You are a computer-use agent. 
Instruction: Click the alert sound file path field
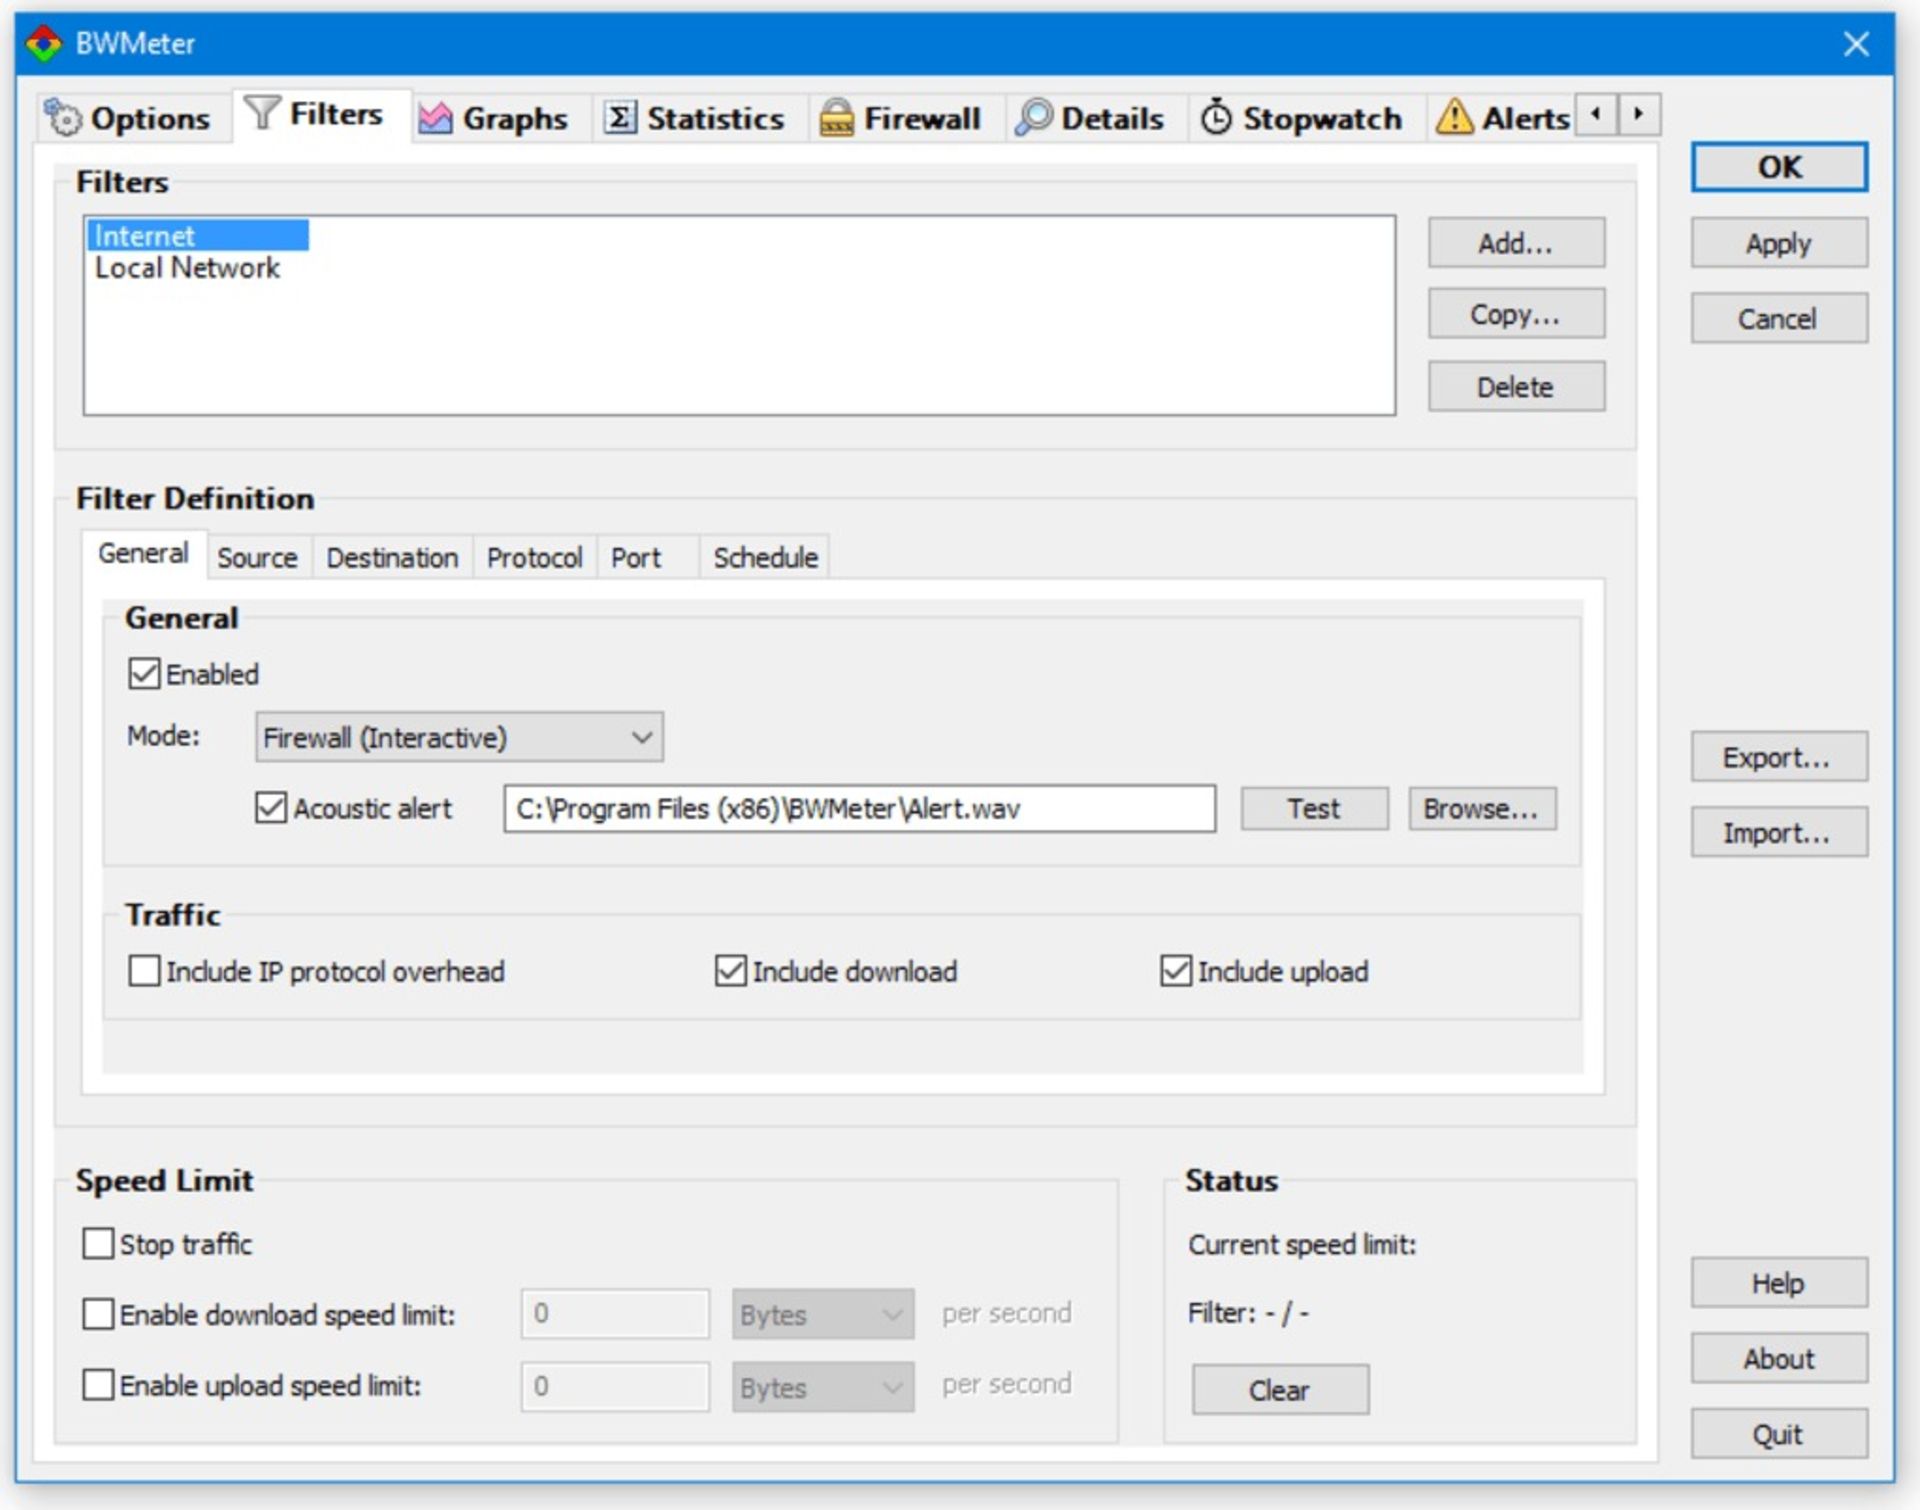point(860,808)
